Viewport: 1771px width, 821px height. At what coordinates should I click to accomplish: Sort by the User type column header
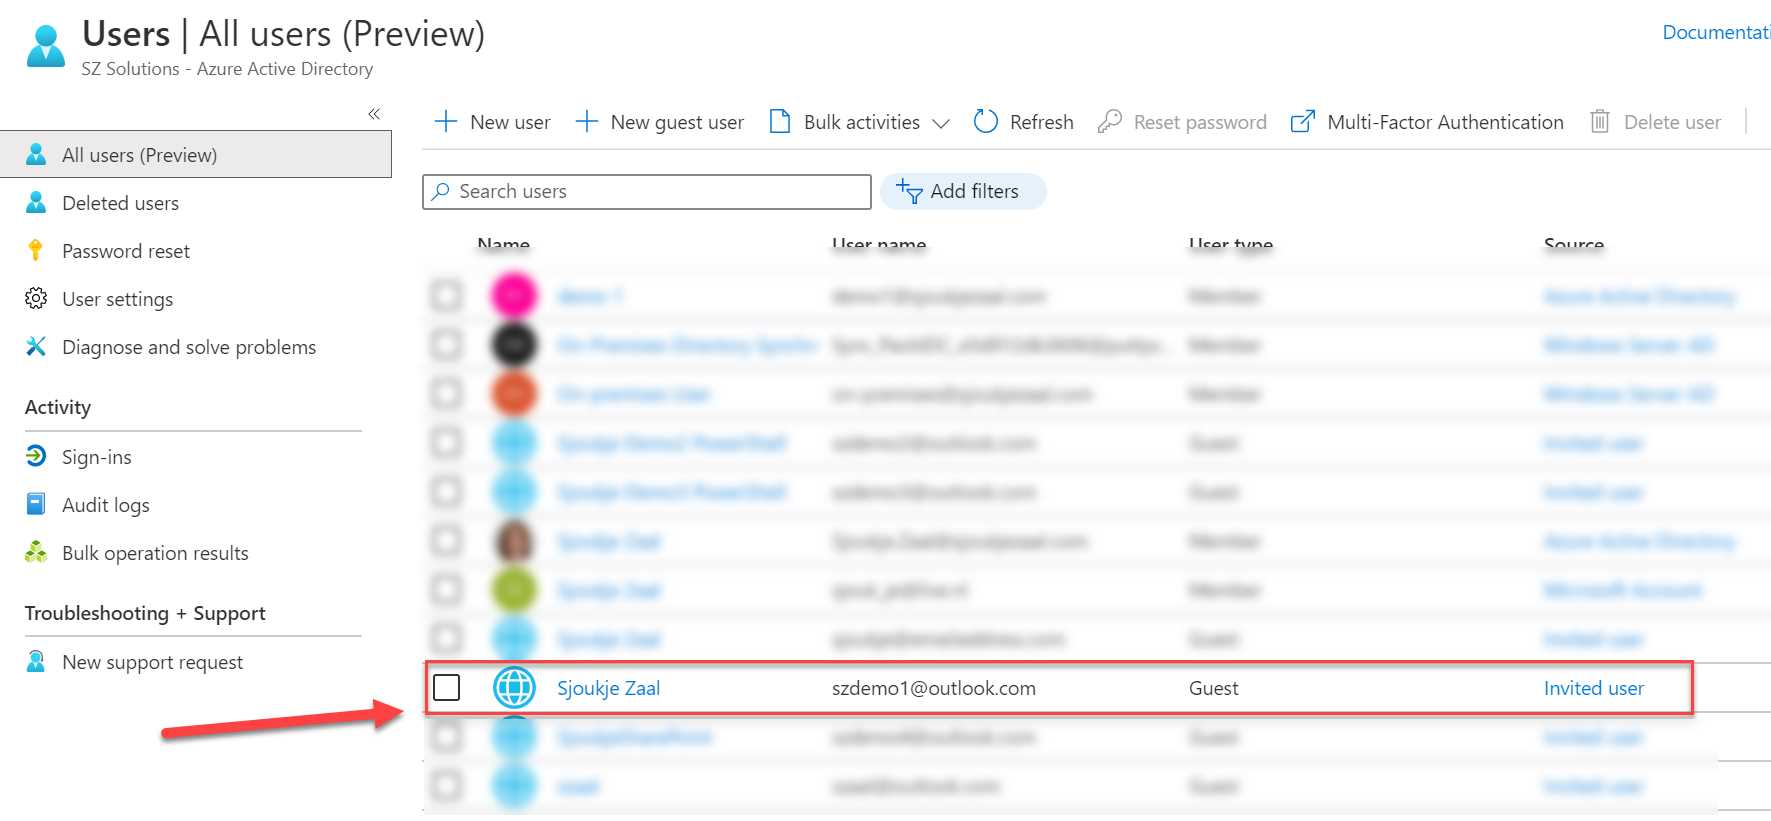coord(1231,244)
